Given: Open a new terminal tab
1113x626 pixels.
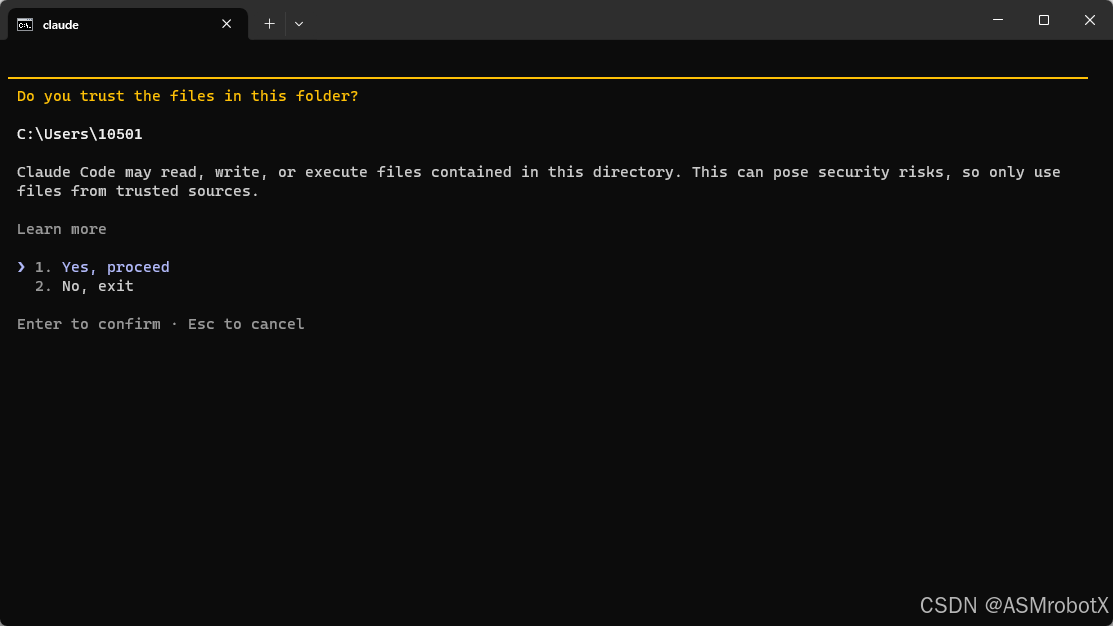Looking at the screenshot, I should [x=270, y=24].
